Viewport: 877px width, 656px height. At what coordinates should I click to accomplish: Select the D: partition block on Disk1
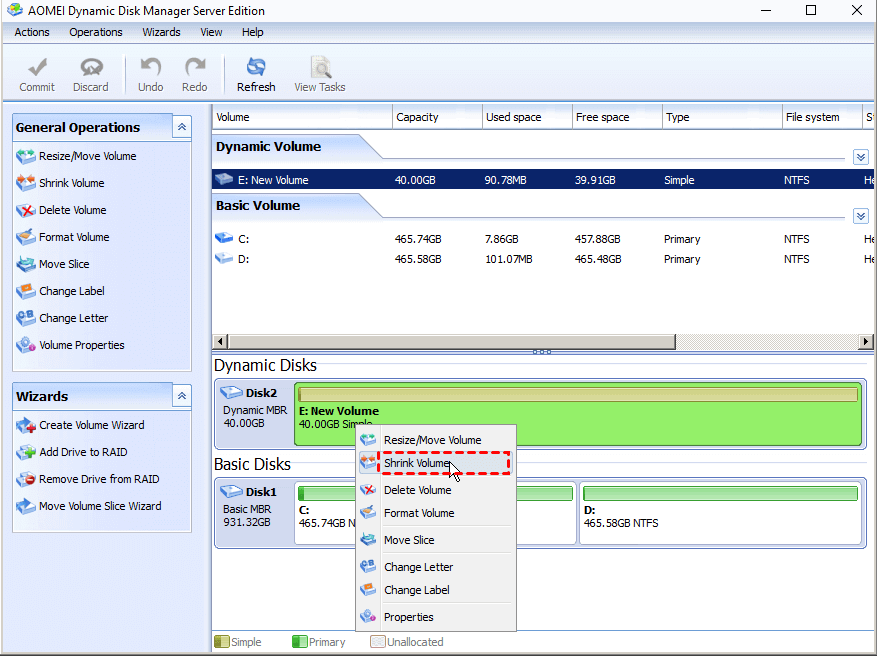click(720, 515)
